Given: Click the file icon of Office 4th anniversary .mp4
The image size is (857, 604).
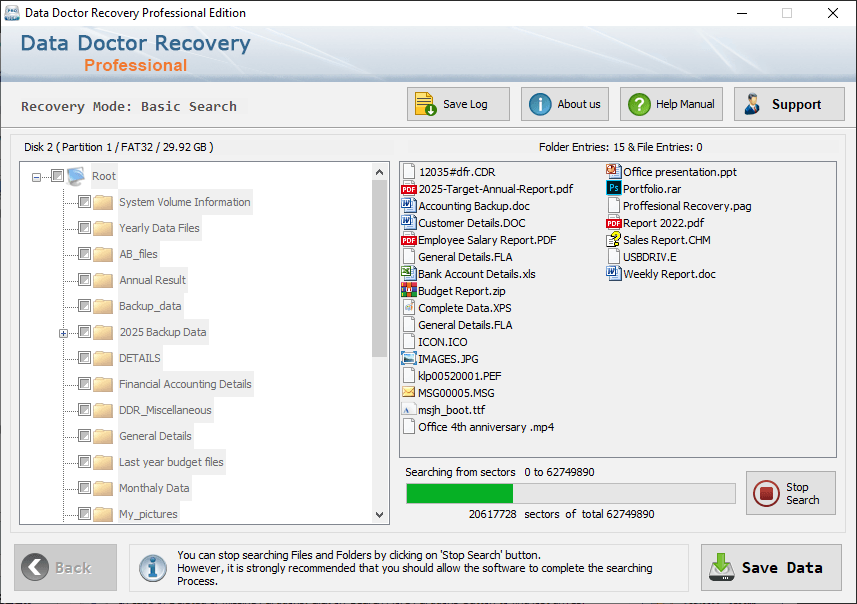Looking at the screenshot, I should pyautogui.click(x=408, y=426).
